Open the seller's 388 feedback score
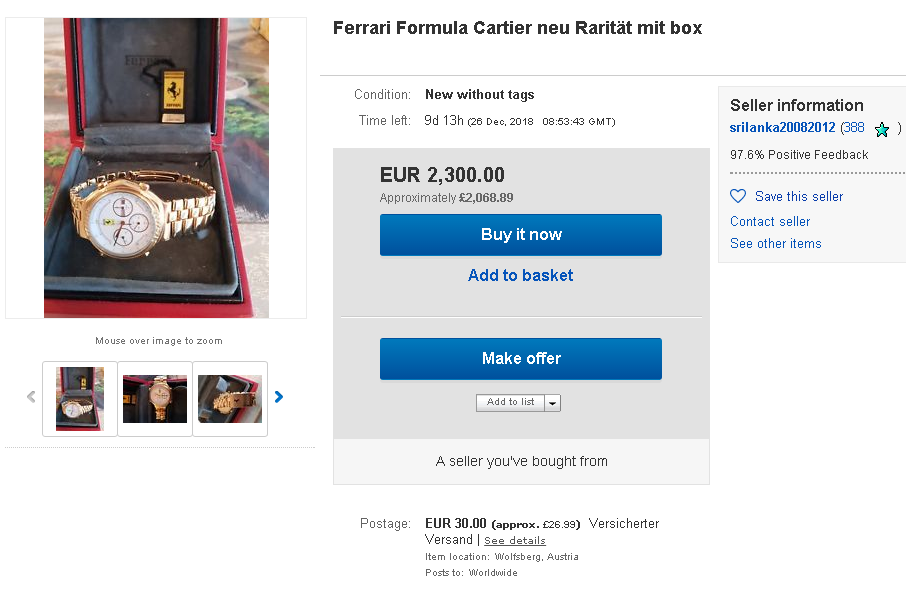The width and height of the screenshot is (906, 594). click(853, 128)
